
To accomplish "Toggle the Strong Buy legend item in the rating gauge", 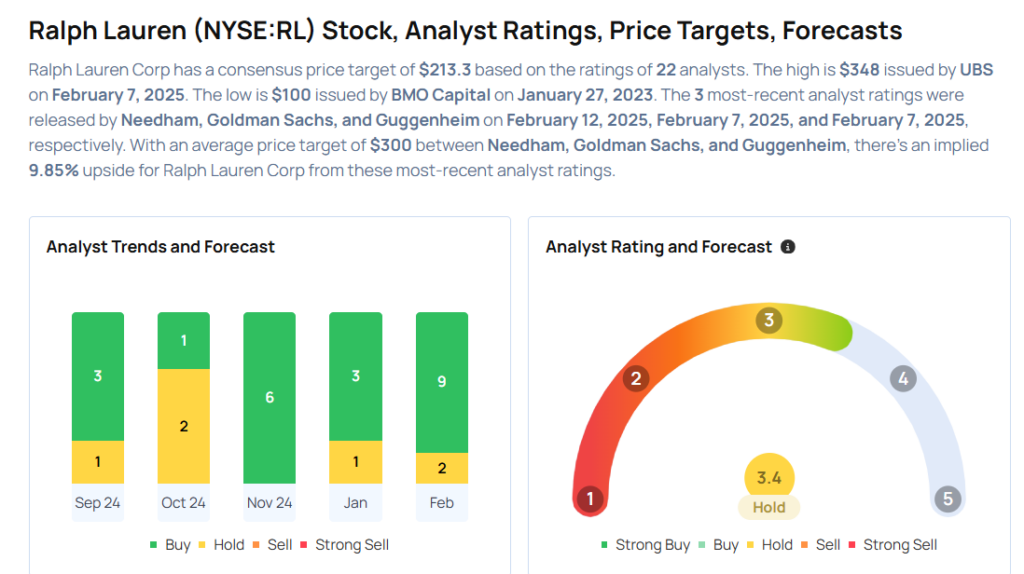I will (x=645, y=545).
